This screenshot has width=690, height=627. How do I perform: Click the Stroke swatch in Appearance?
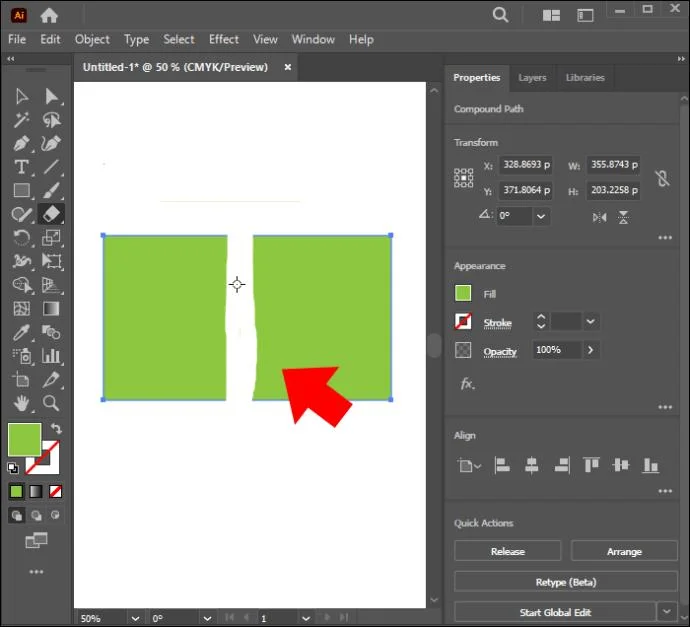click(x=463, y=322)
